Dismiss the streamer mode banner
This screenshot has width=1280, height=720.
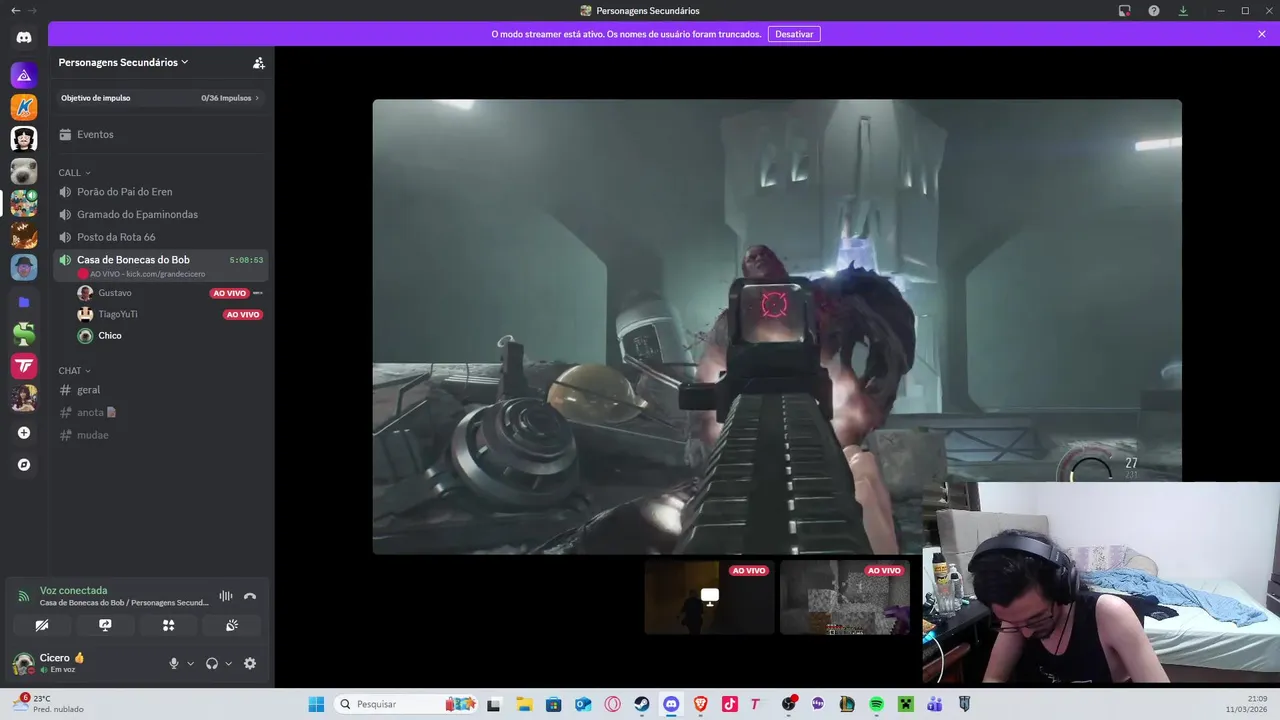click(1262, 34)
